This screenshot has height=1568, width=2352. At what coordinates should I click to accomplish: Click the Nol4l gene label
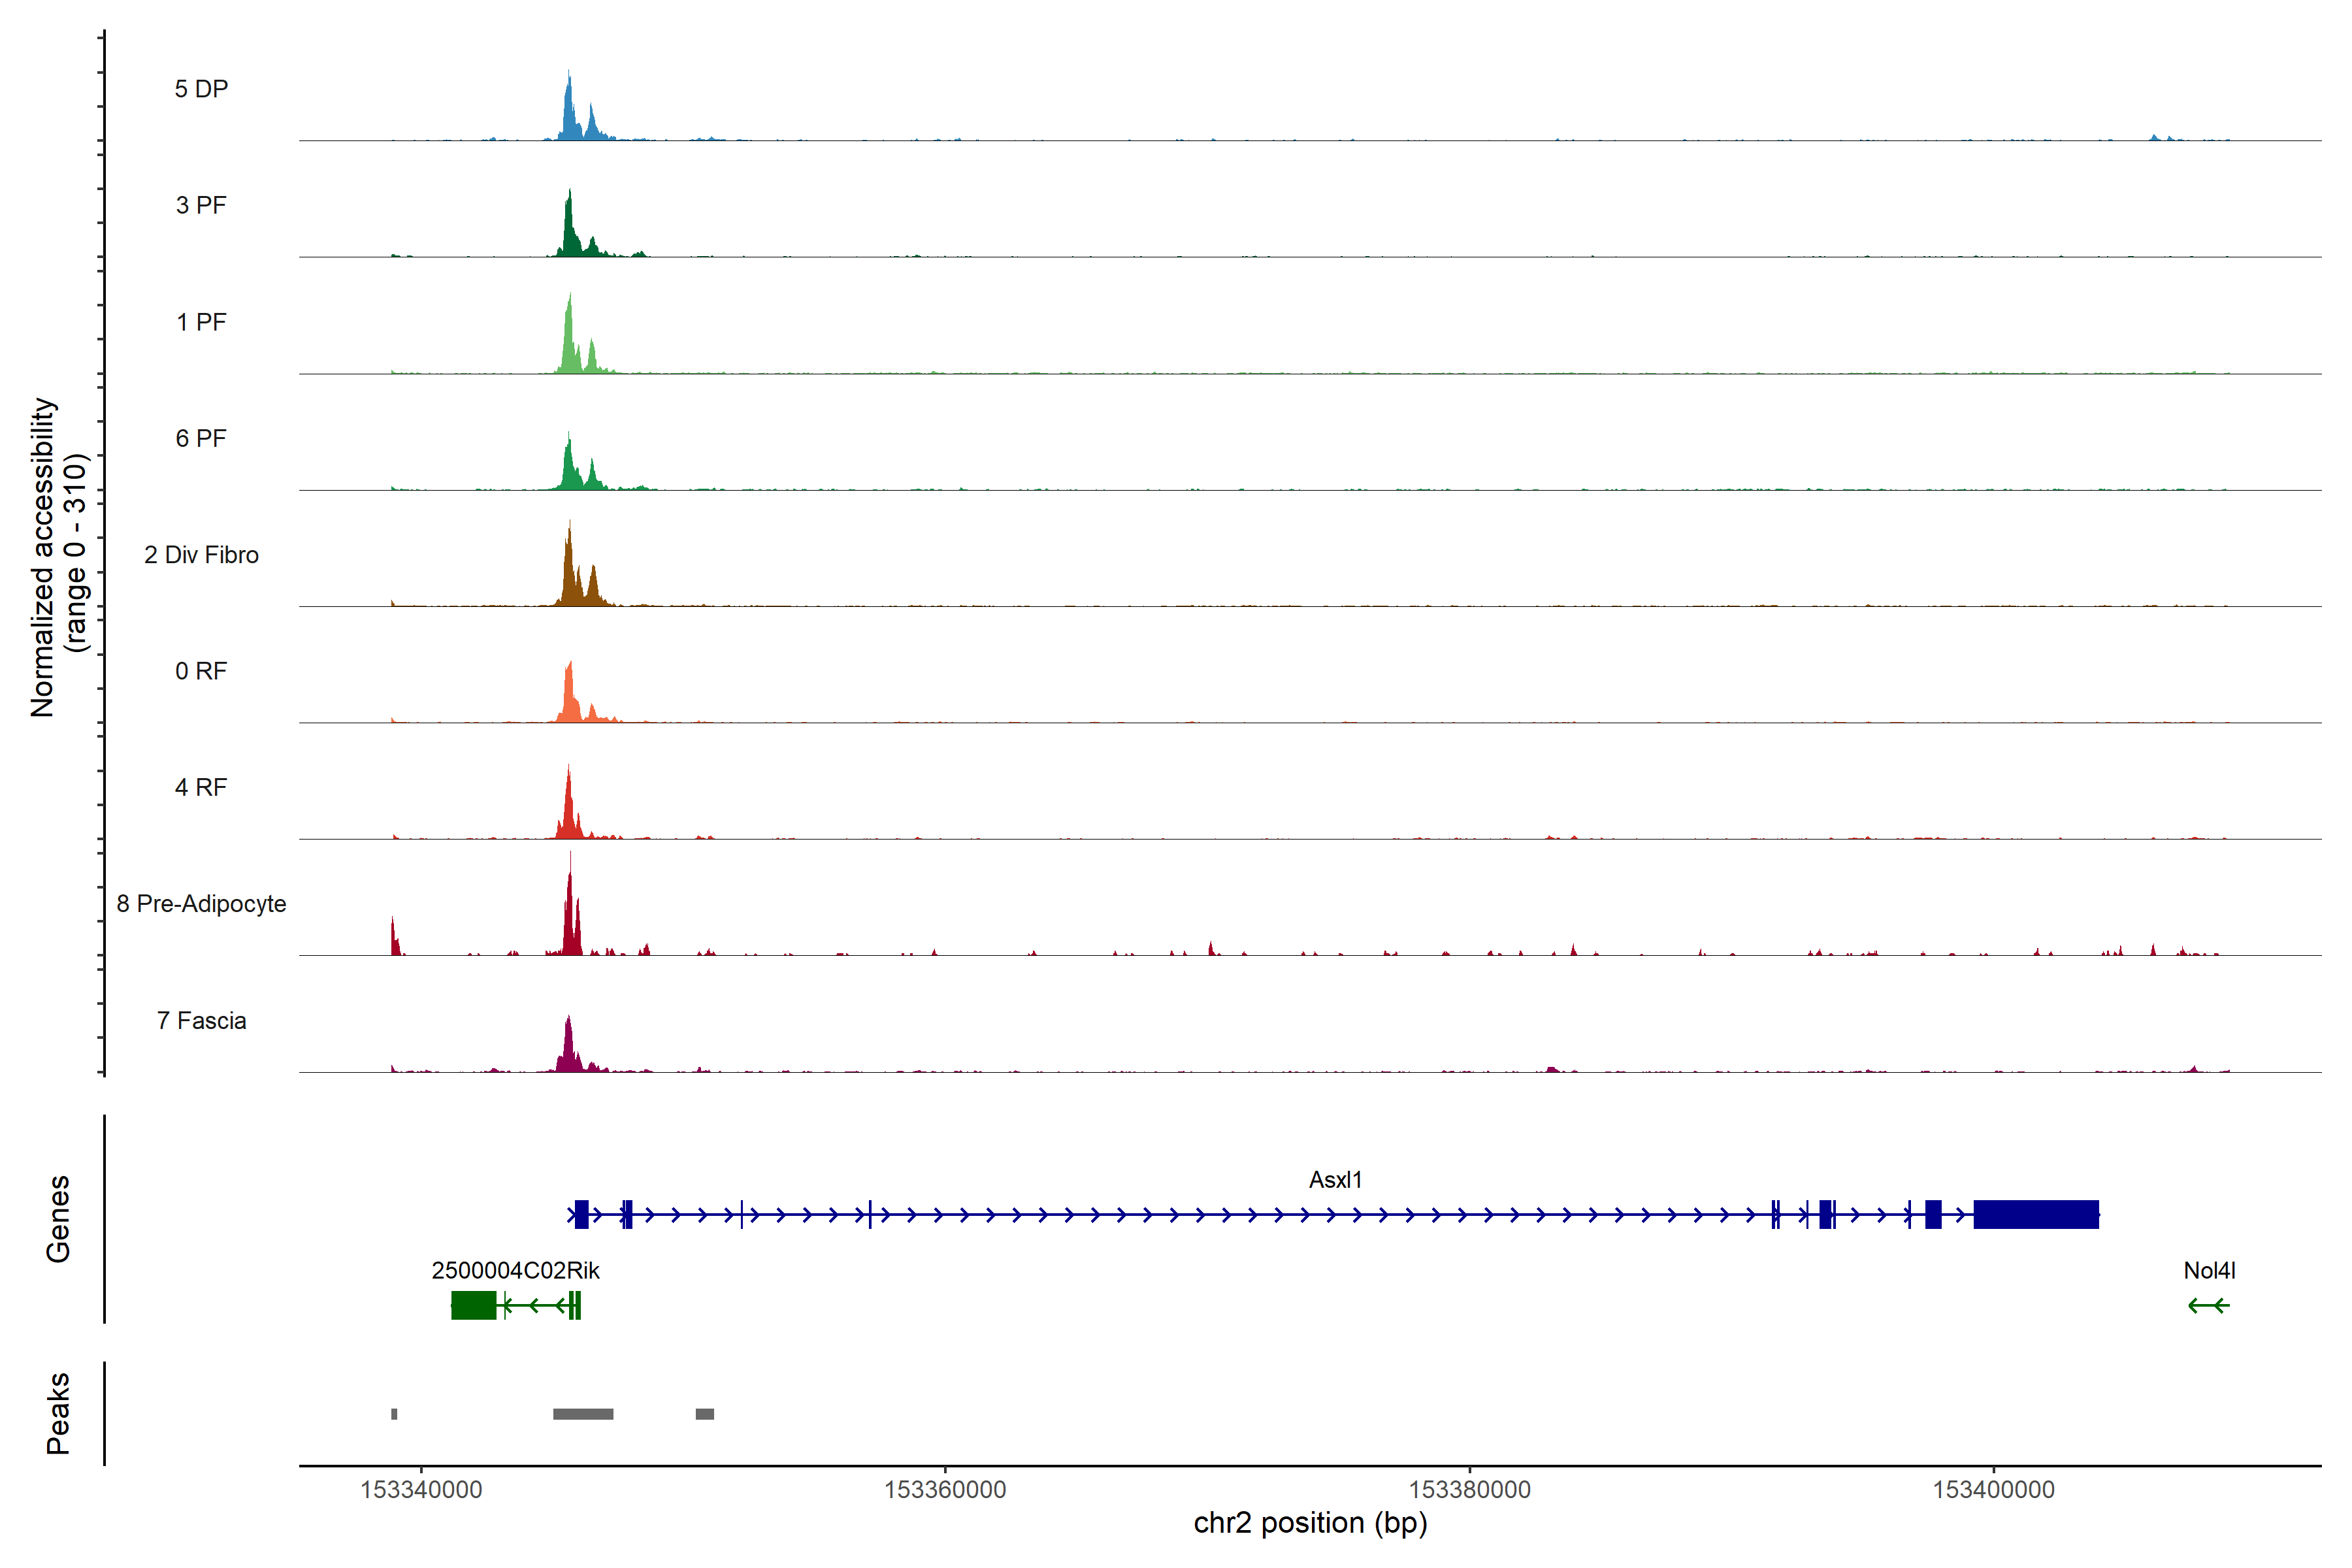coord(2209,1271)
